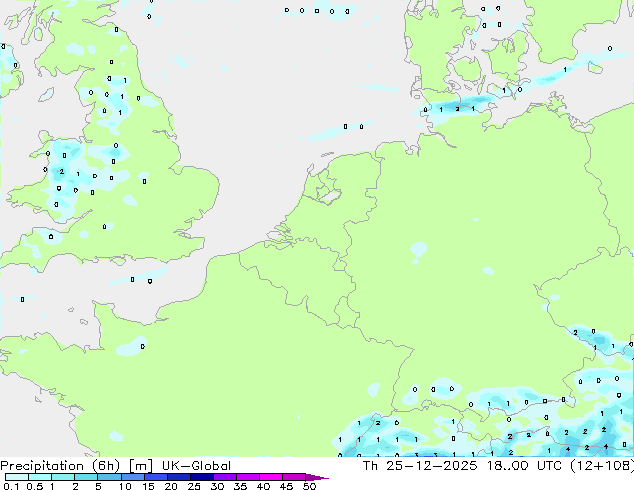Click the 1–2 legend color swatch
Image resolution: width=634 pixels, height=490 pixels.
tap(63, 477)
